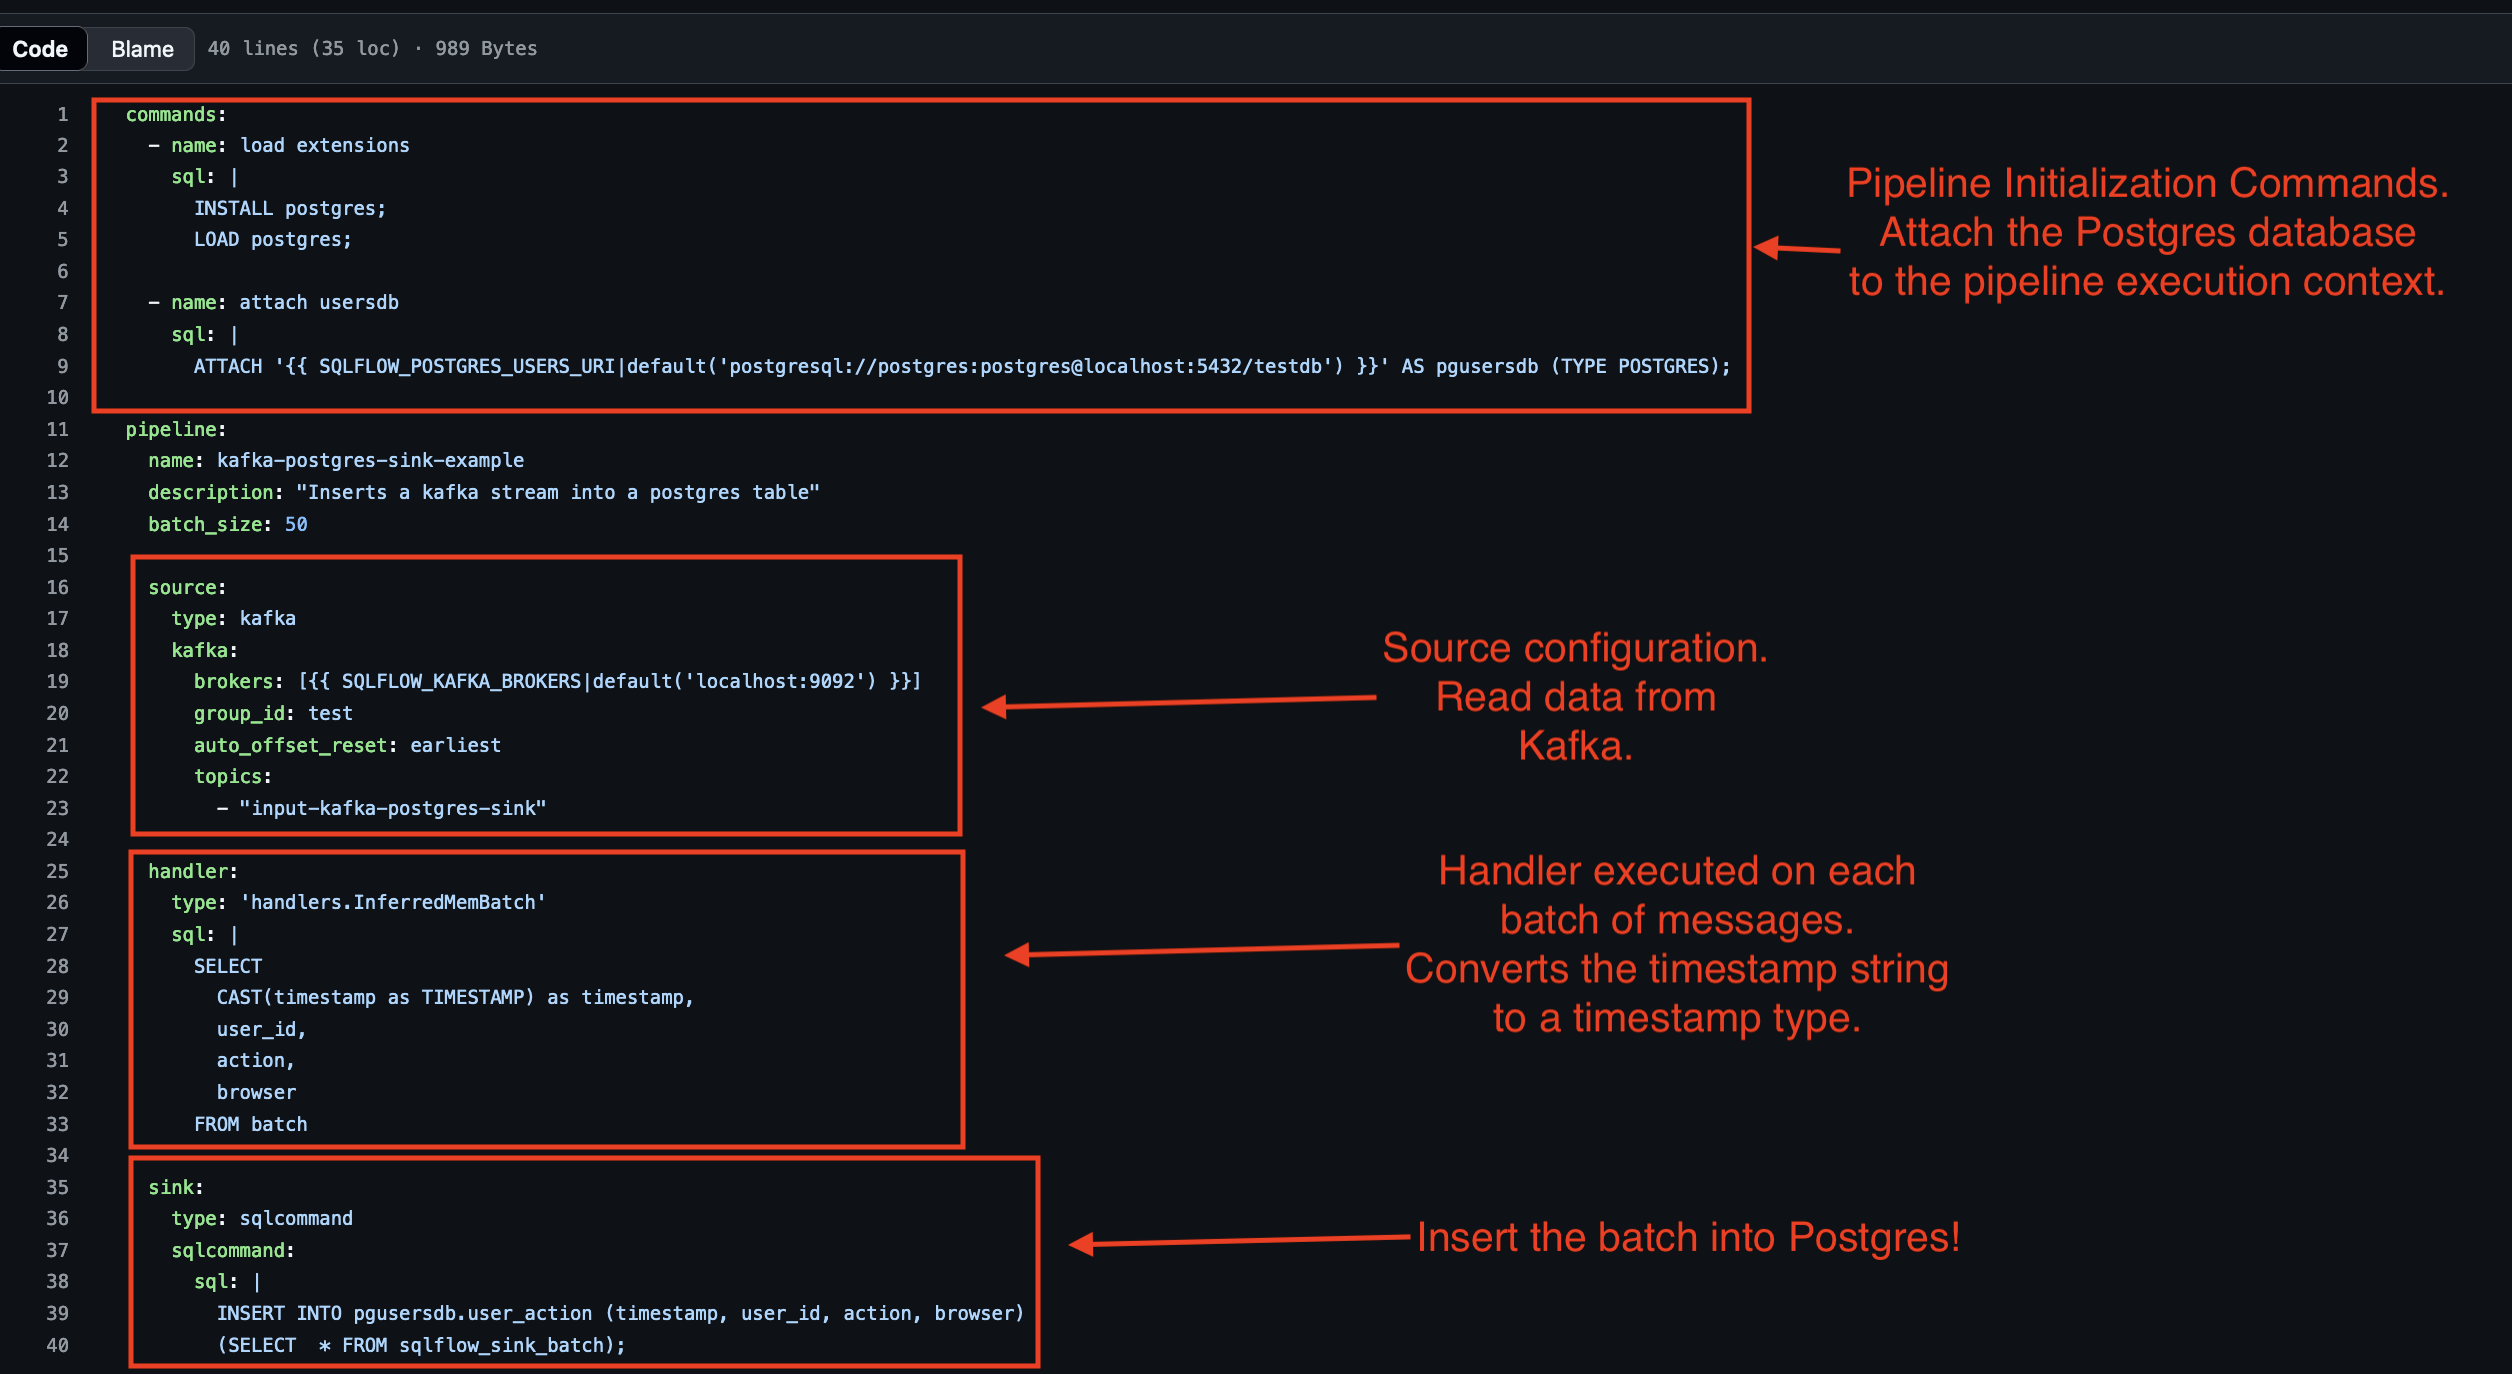
Task: Select the topic input-kafka-postgres-sink
Action: [392, 808]
